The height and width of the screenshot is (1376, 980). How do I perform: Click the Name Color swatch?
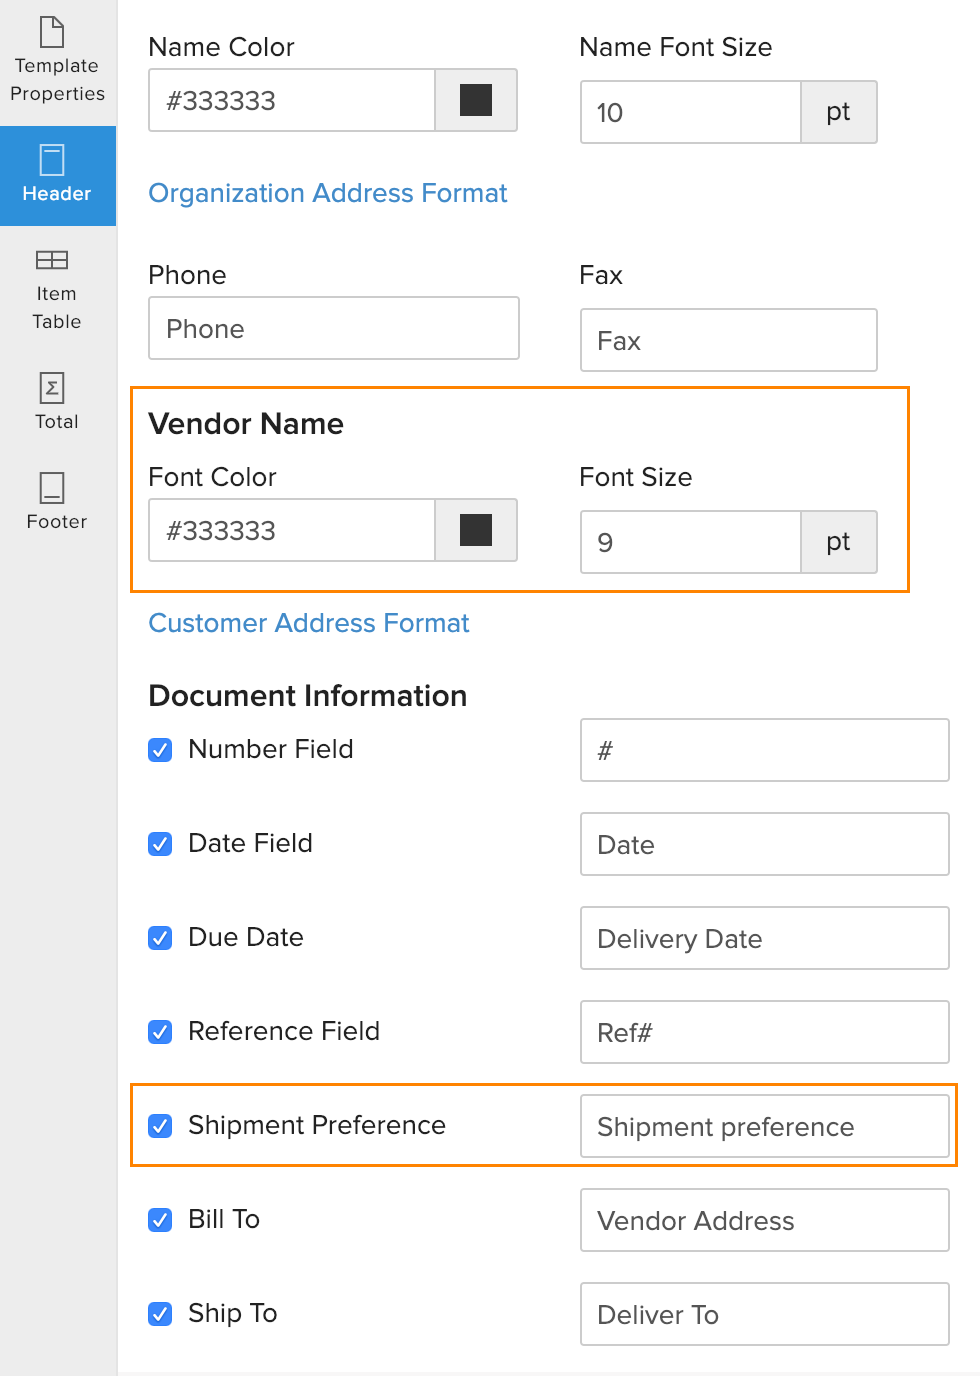pos(475,100)
